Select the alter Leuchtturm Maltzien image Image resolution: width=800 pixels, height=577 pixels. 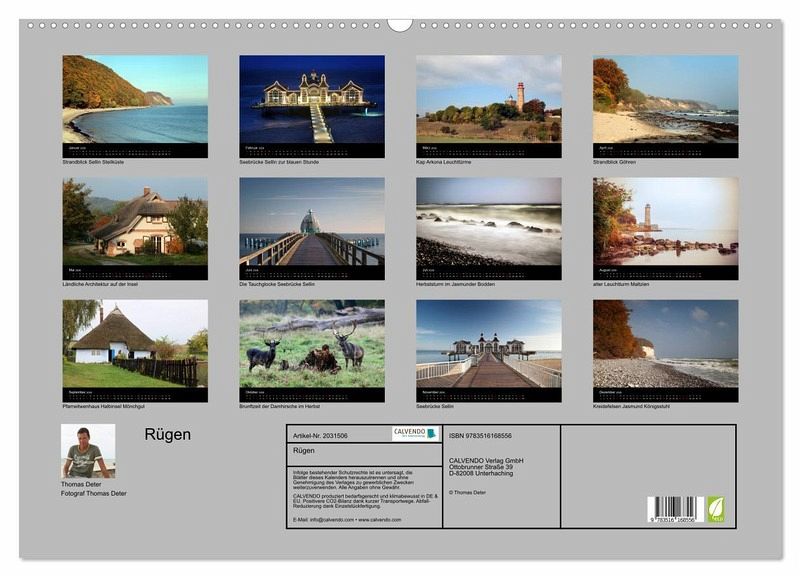665,229
